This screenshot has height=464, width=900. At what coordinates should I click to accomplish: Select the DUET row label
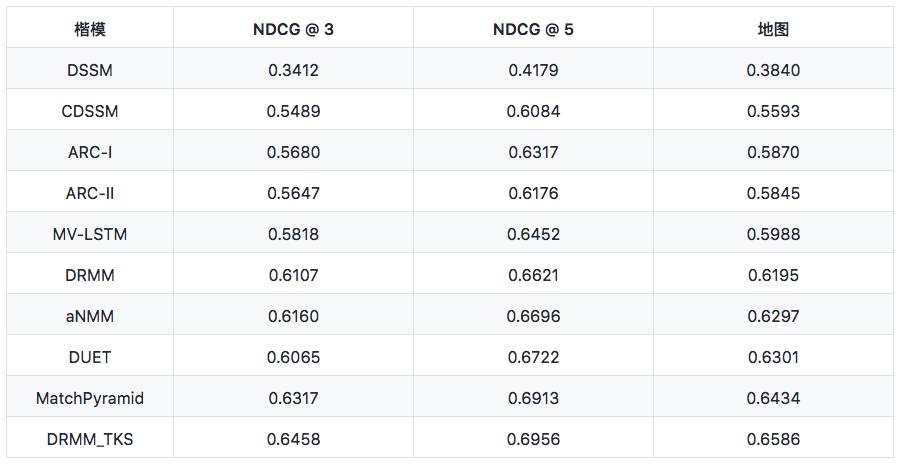[x=90, y=357]
